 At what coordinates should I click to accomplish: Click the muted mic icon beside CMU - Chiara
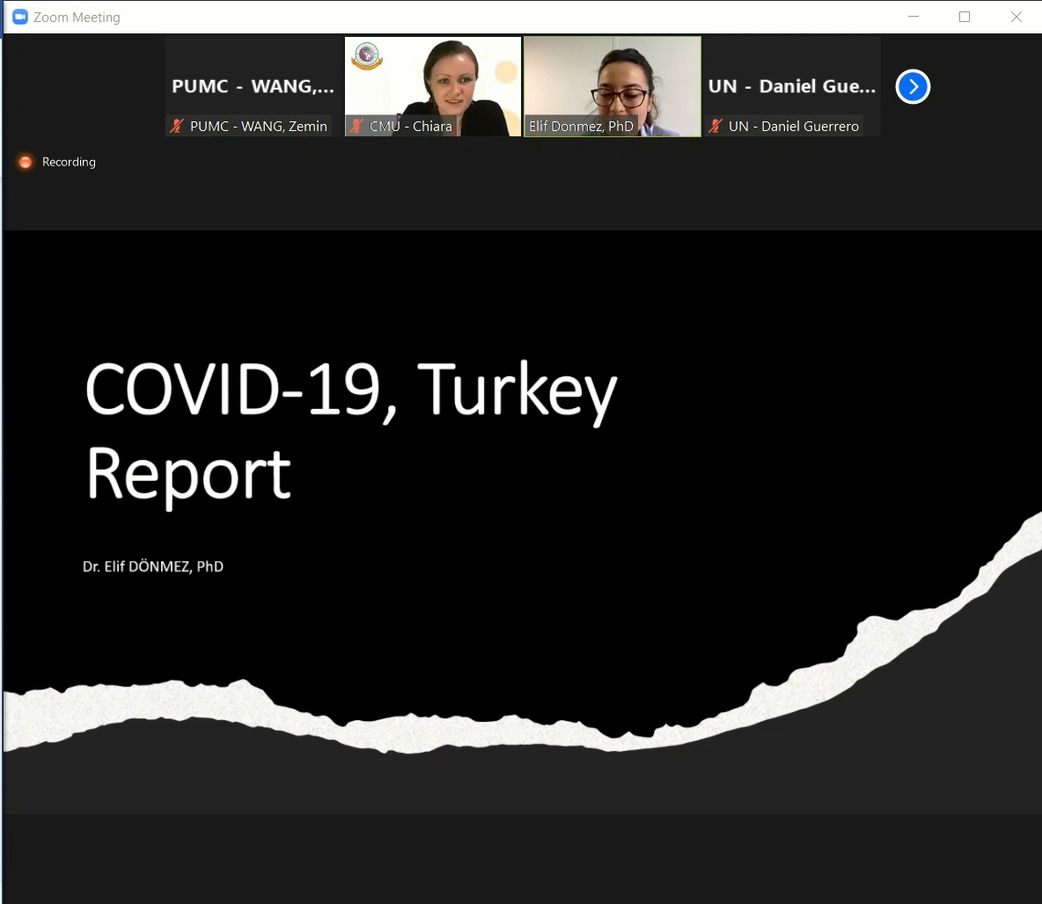click(x=356, y=126)
